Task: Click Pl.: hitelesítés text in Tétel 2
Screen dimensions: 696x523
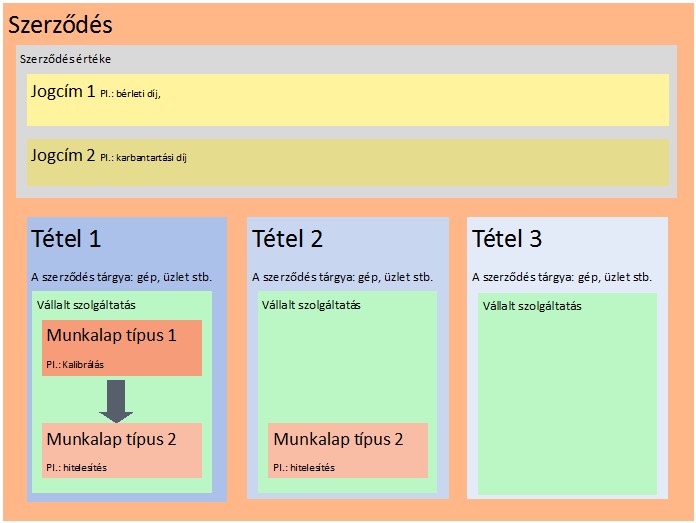Action: click(304, 467)
